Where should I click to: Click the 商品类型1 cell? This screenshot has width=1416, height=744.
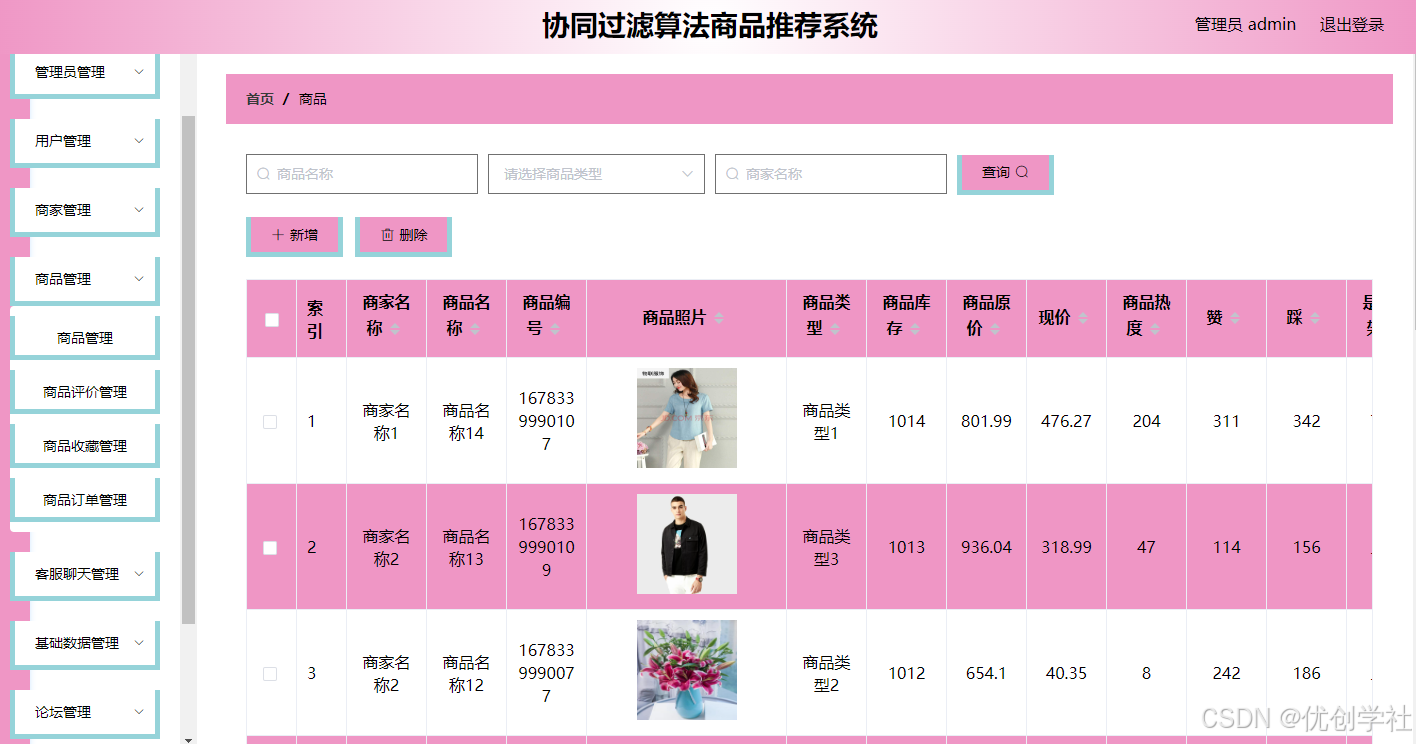click(827, 422)
